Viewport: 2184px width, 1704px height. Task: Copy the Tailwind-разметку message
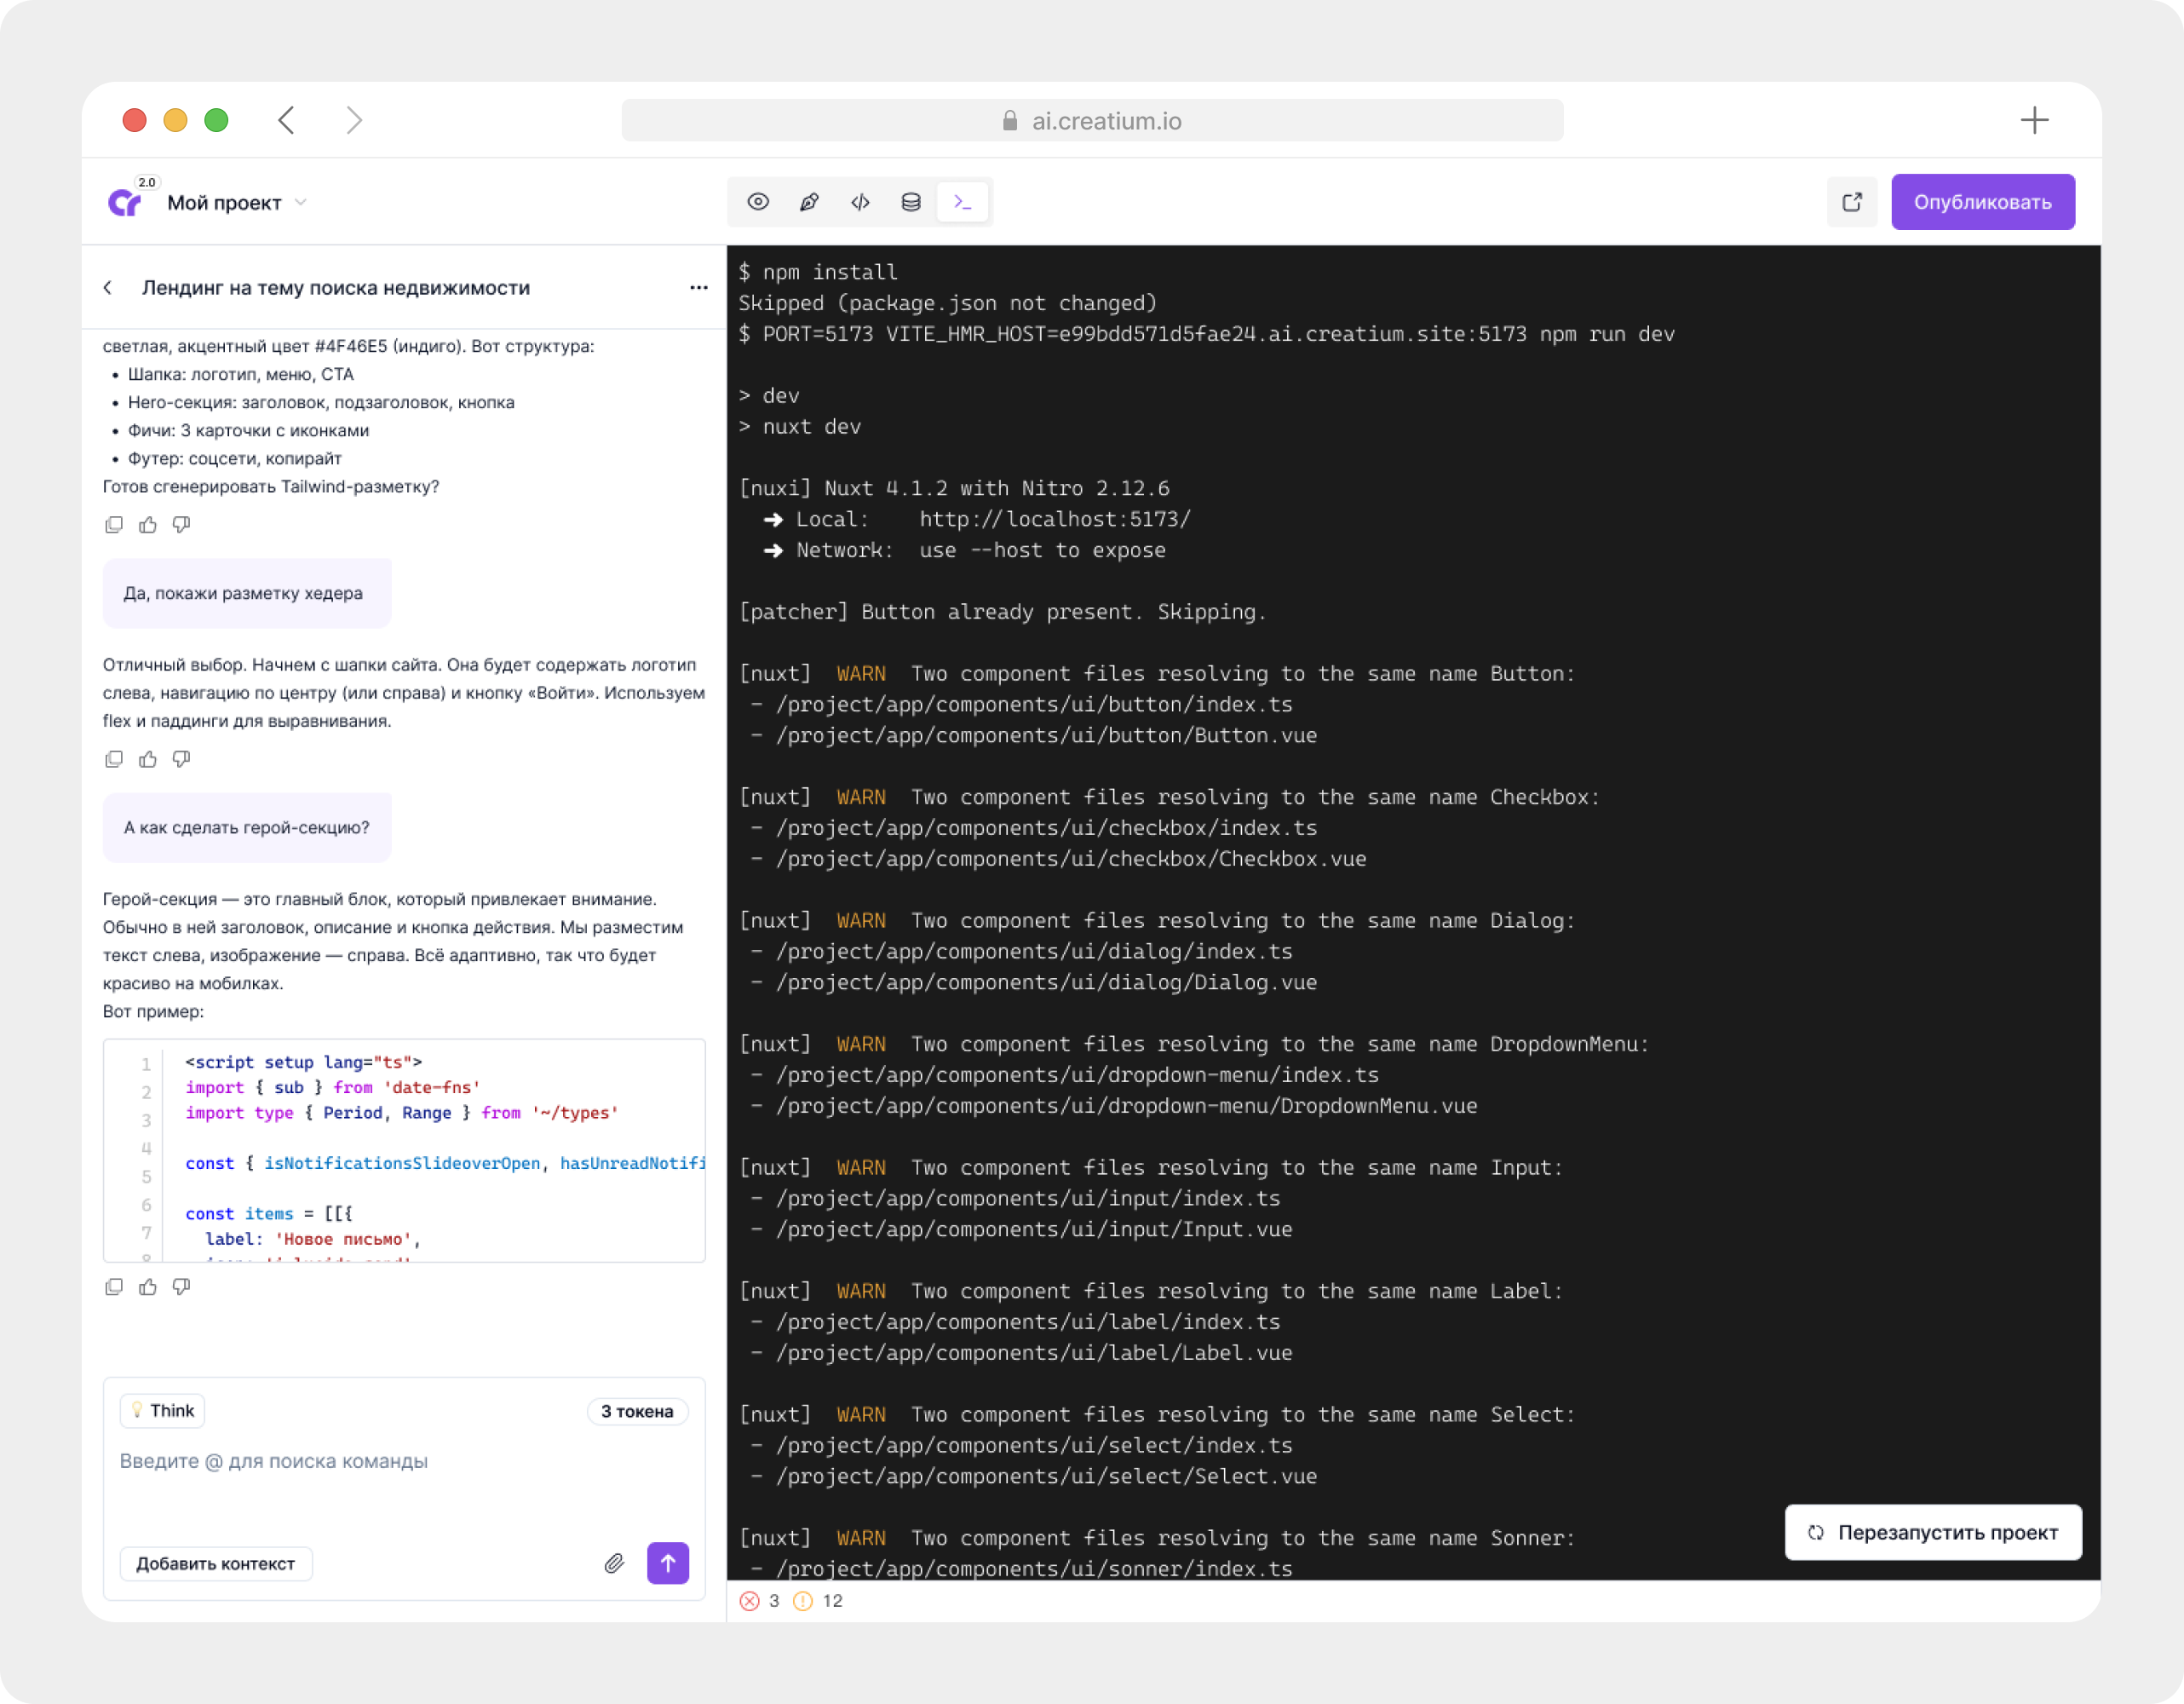click(114, 525)
